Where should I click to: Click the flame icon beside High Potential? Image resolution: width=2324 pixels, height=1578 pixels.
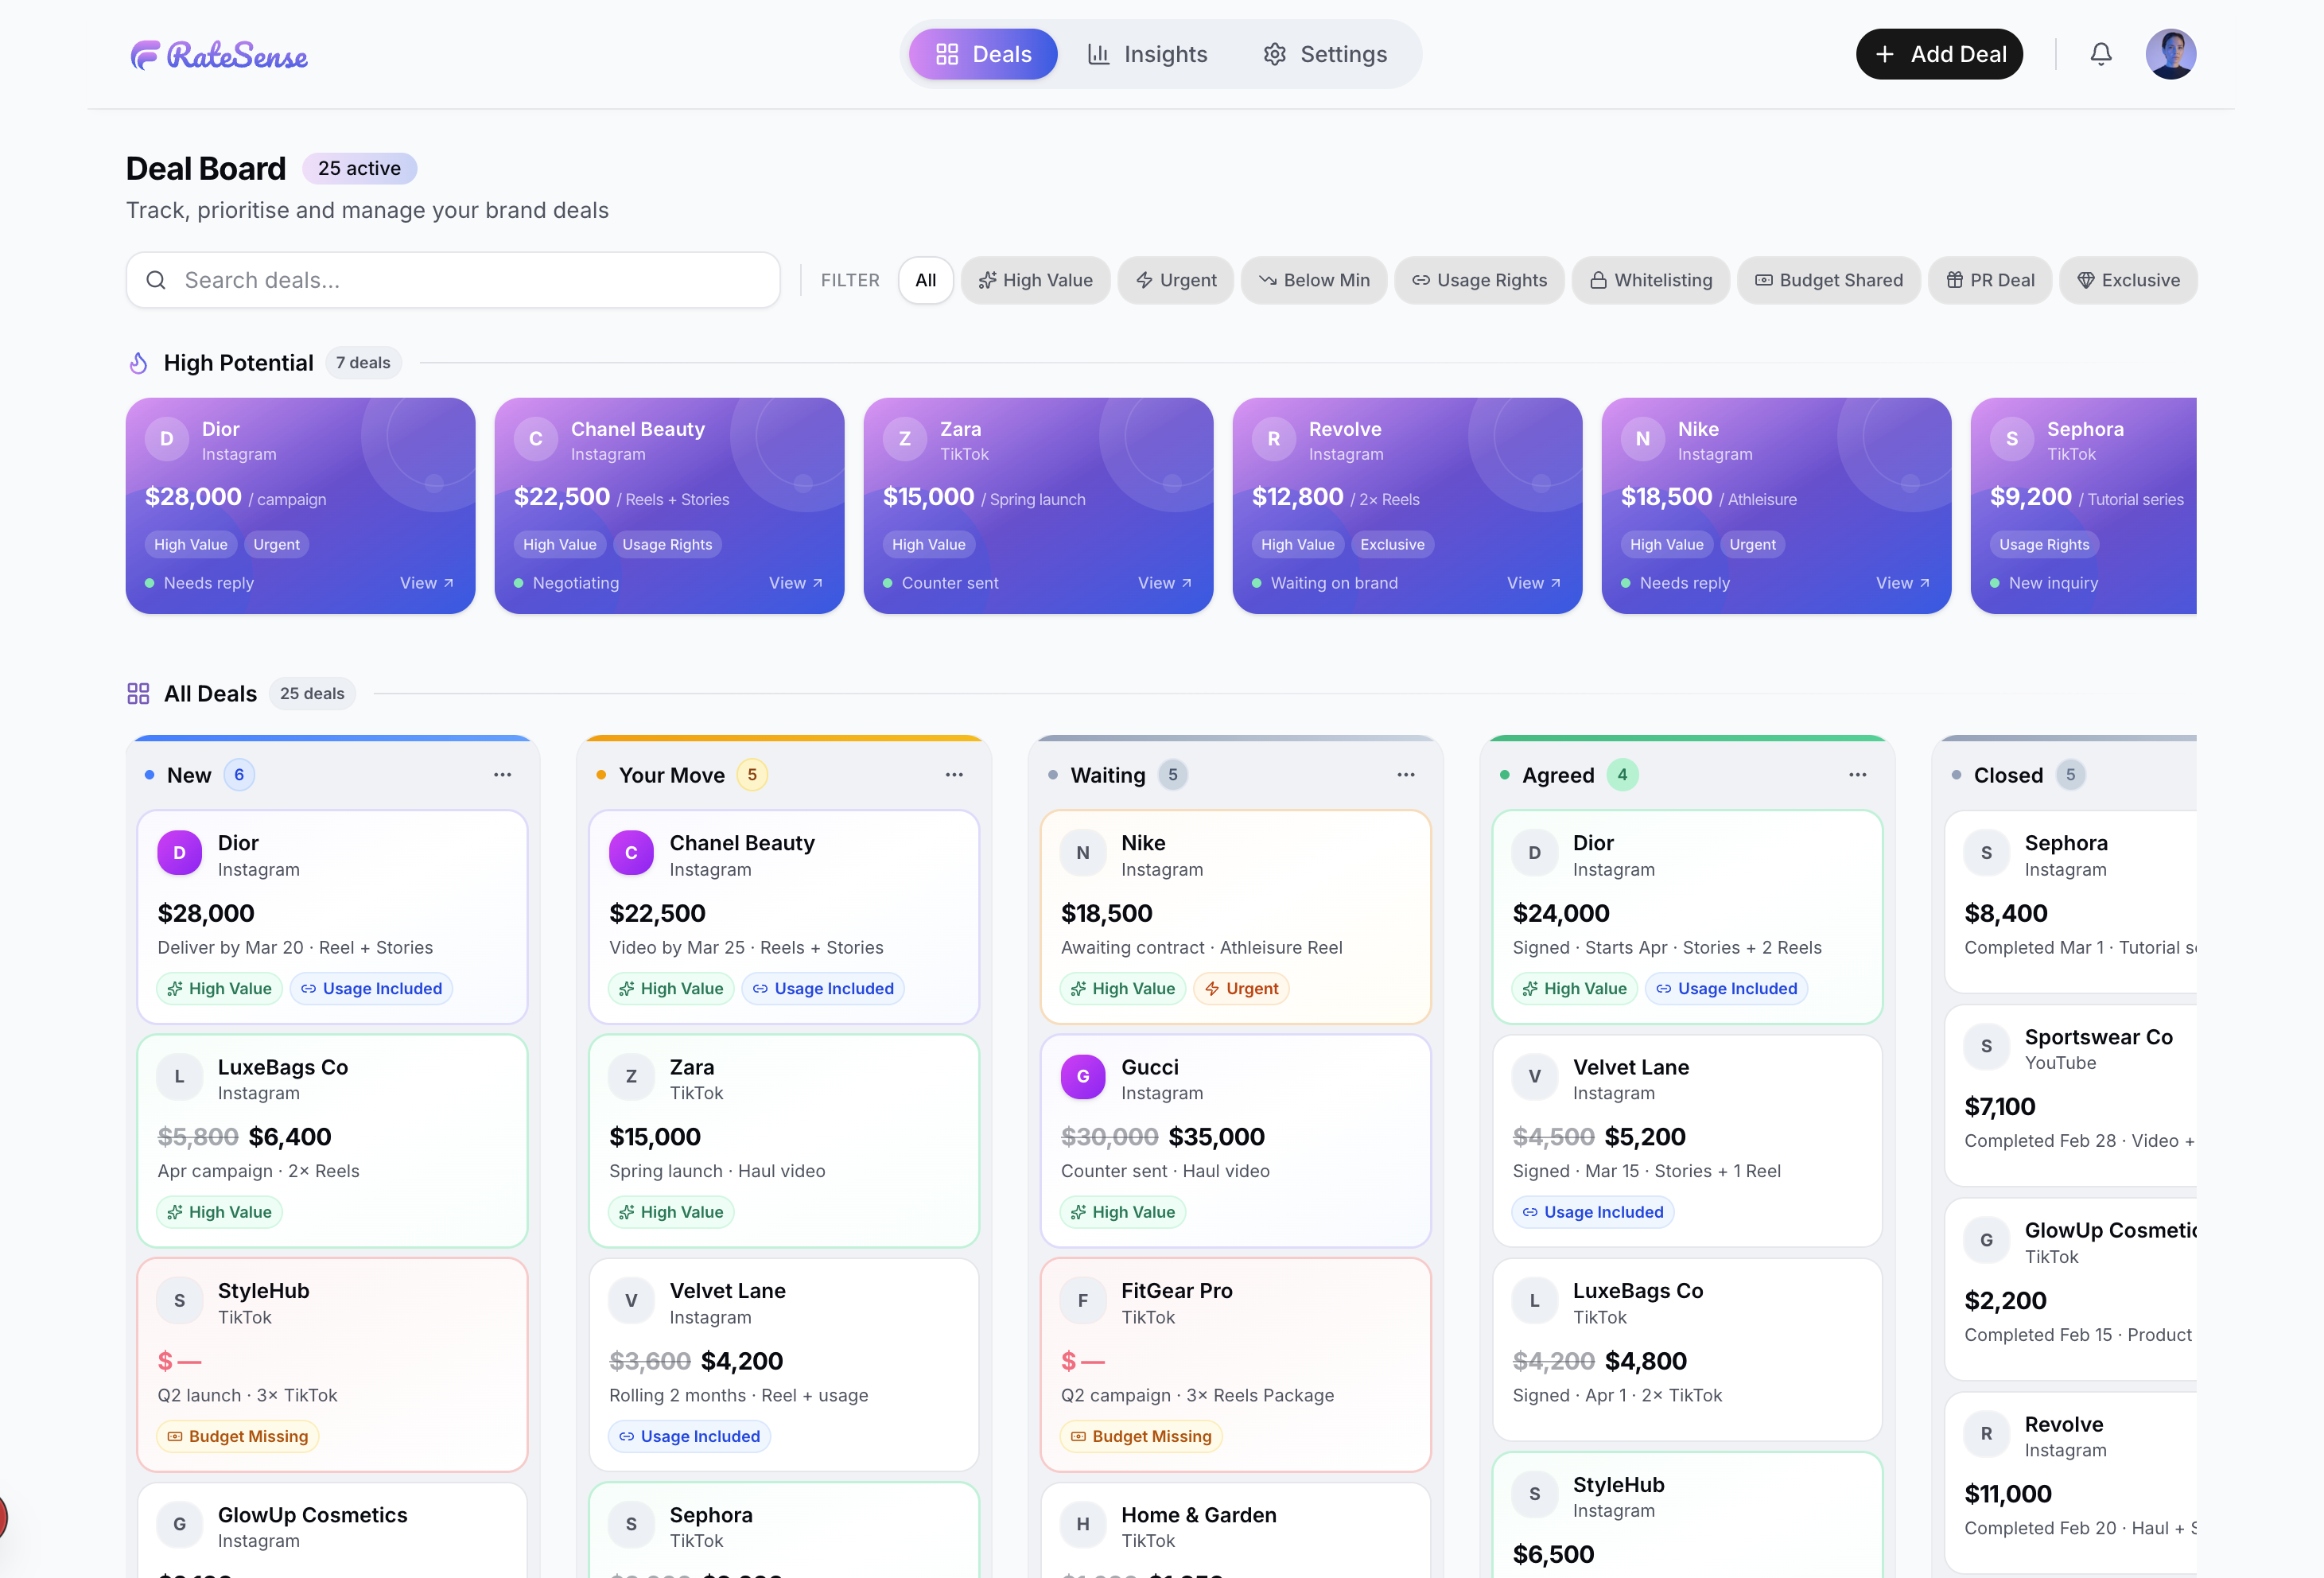coord(138,362)
